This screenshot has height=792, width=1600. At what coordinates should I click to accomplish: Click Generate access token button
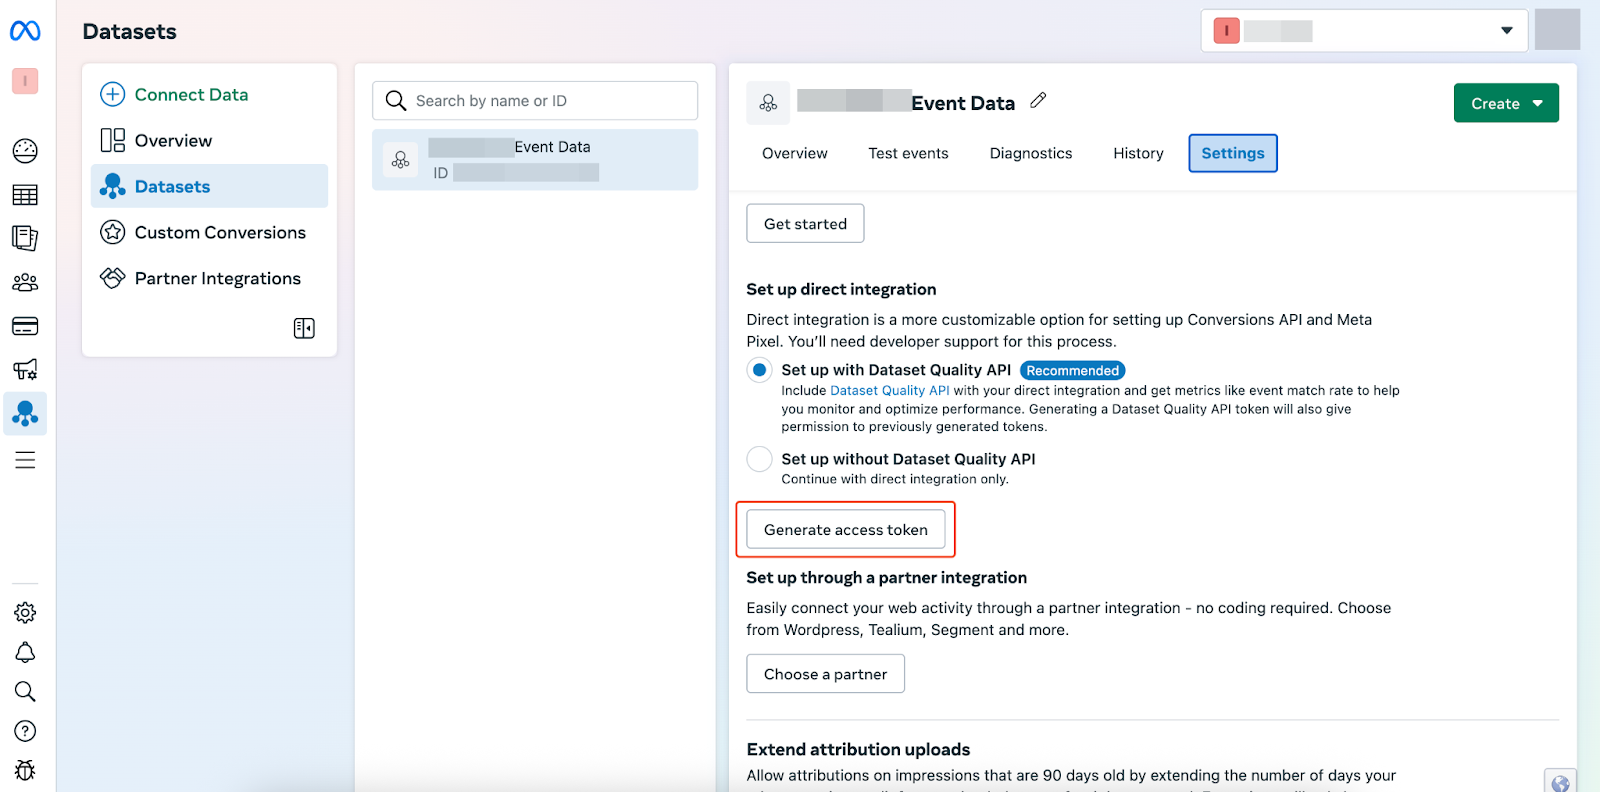[845, 530]
